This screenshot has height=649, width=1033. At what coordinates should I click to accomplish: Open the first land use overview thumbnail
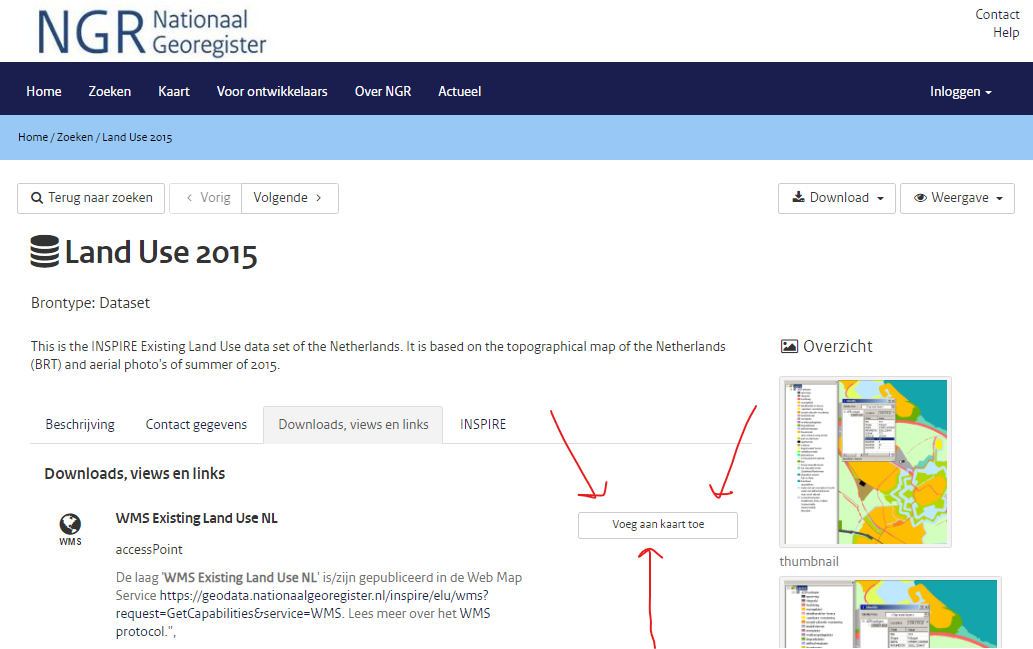click(x=866, y=462)
